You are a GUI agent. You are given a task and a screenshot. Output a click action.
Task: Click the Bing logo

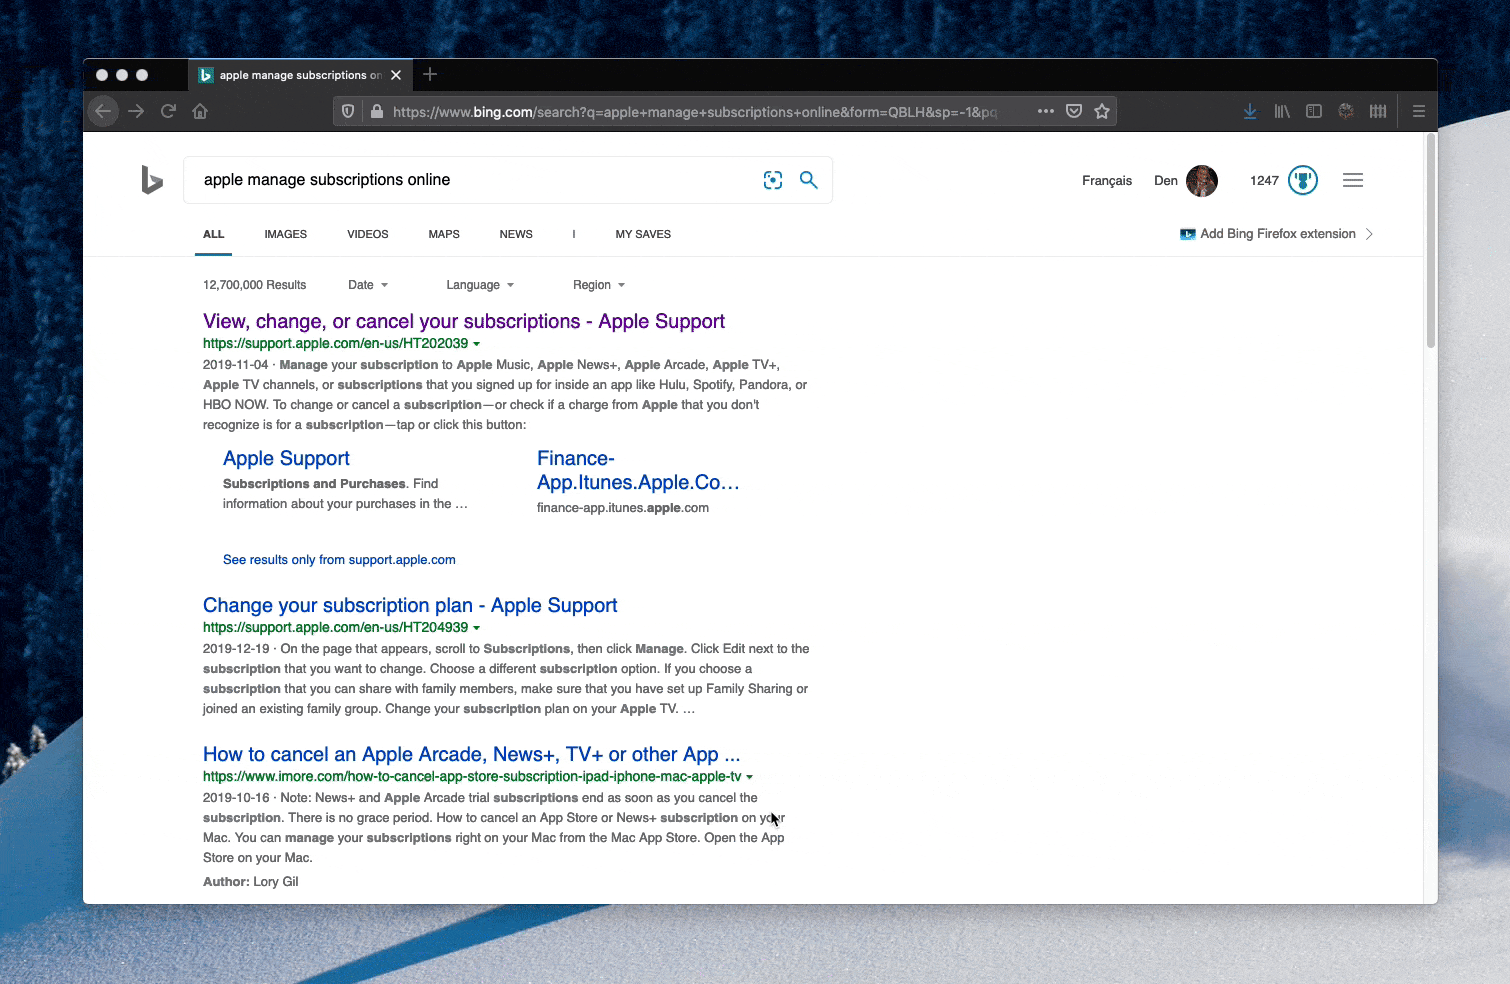pos(152,180)
